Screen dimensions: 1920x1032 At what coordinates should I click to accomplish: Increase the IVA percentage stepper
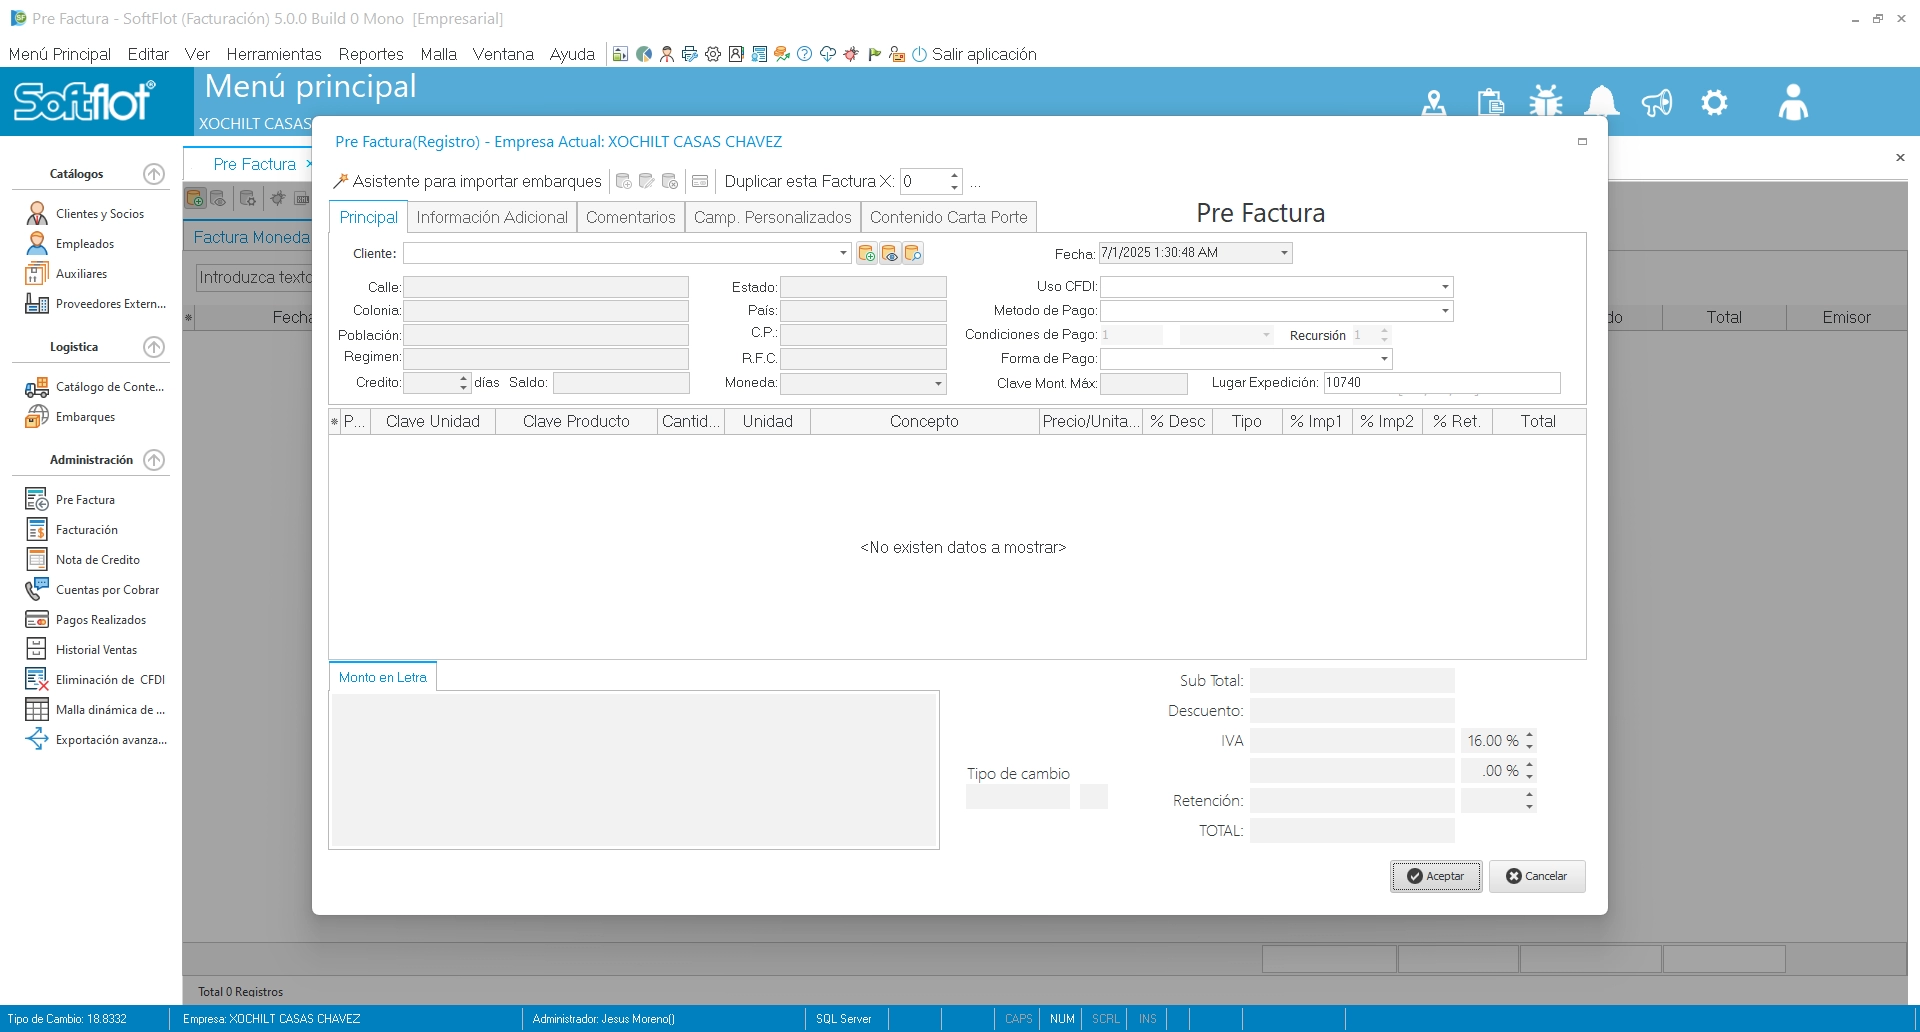pyautogui.click(x=1529, y=736)
